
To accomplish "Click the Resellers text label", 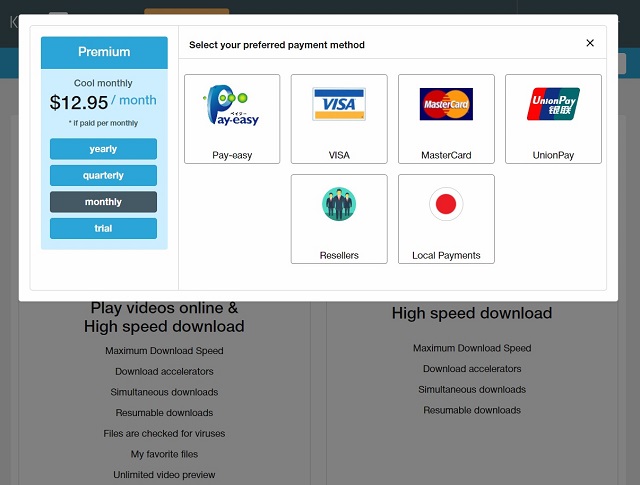I will [x=339, y=256].
